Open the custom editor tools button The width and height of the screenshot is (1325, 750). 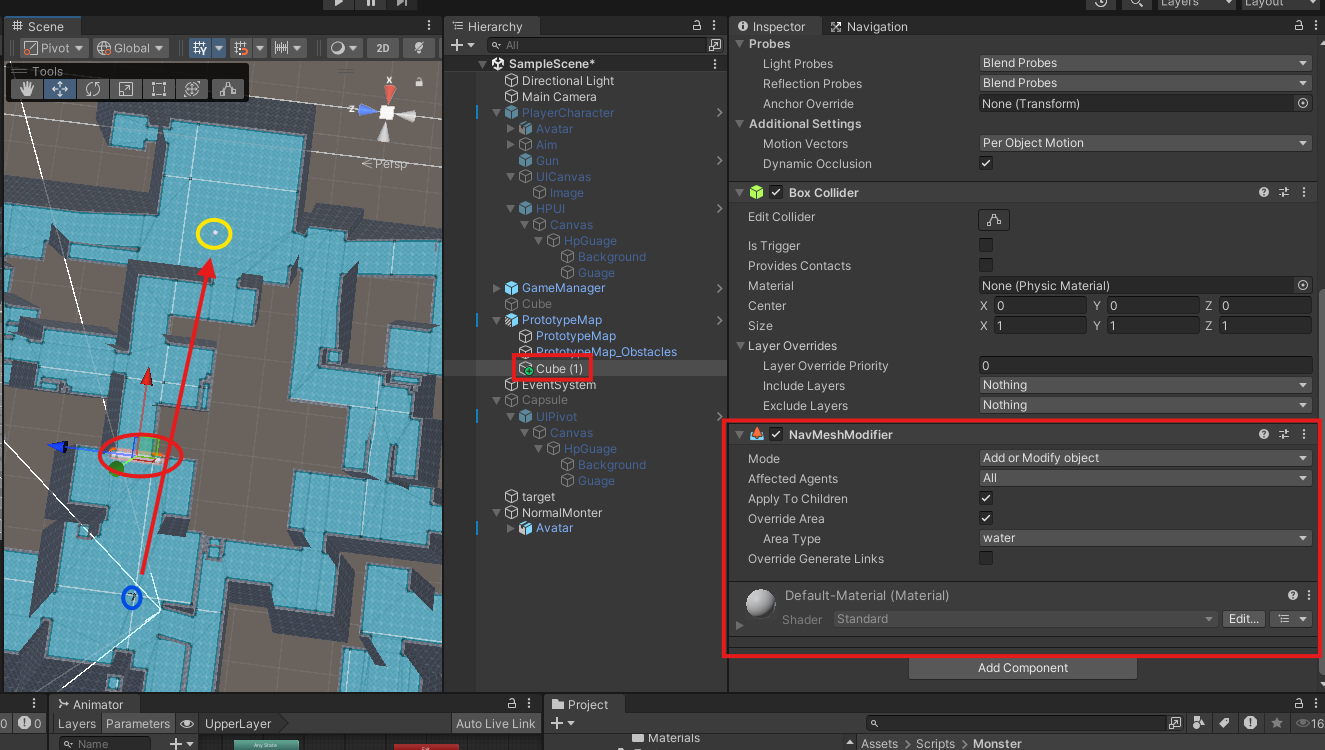coord(228,89)
